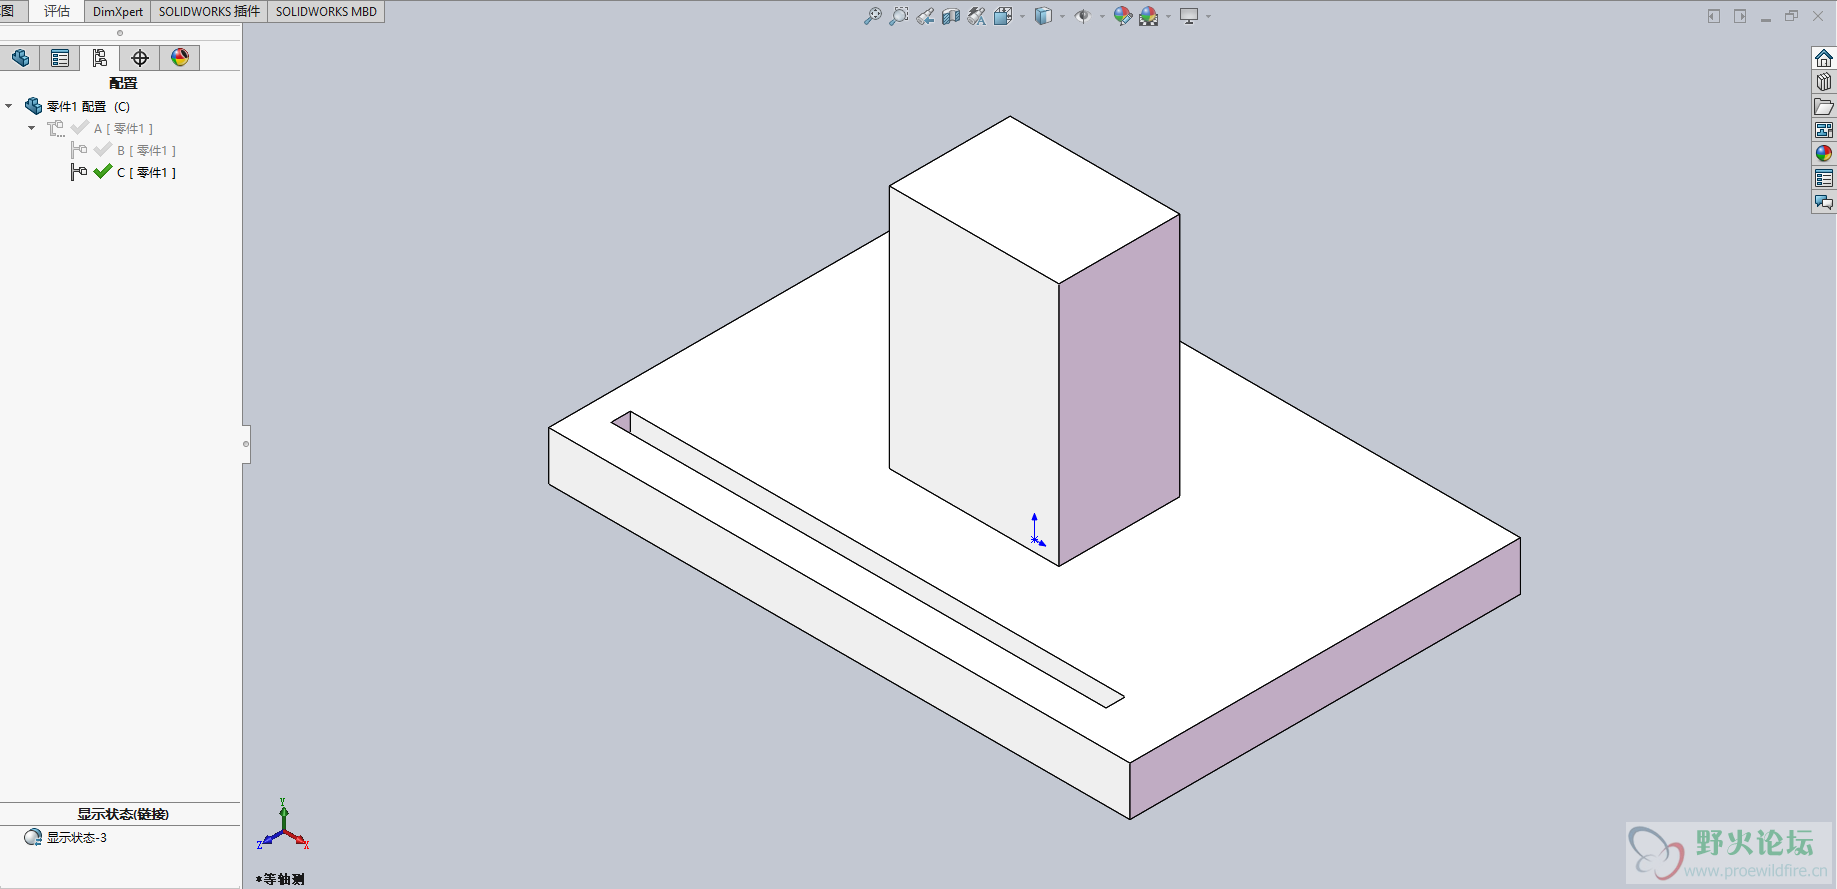Collapse the 零件1 配置 (C) tree node
Screen dimensions: 1837x889
tap(9, 106)
